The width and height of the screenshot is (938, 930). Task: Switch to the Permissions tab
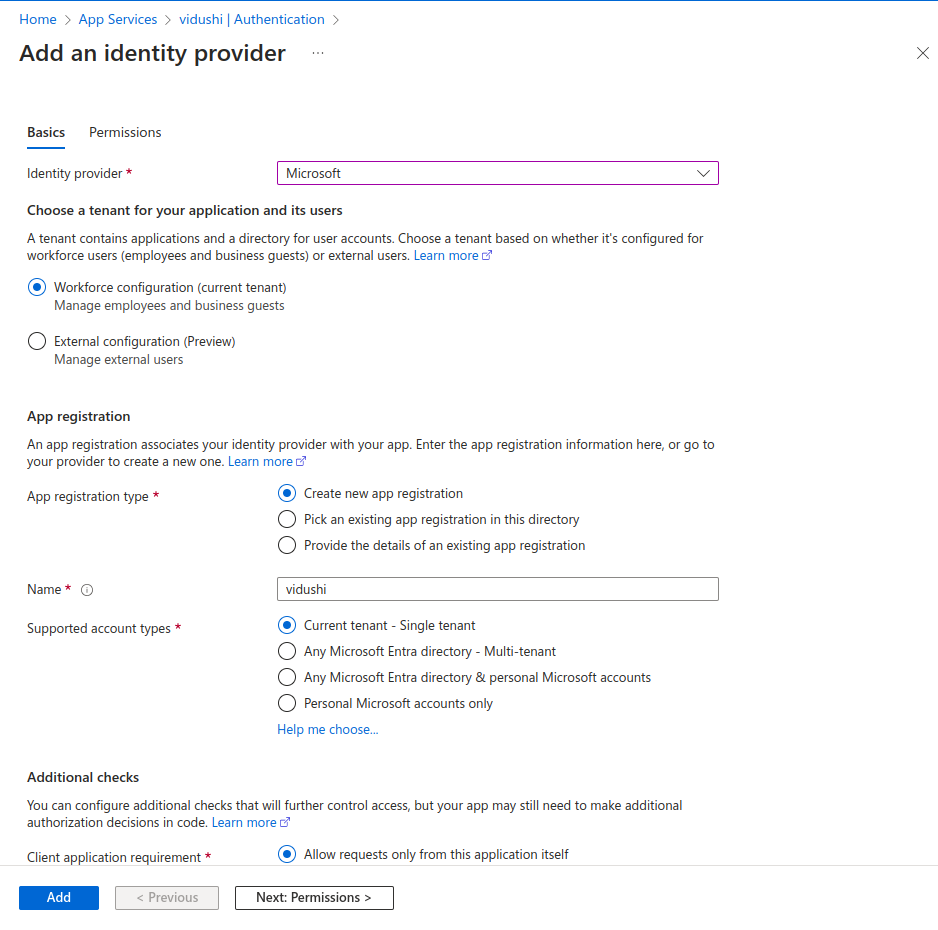pos(125,132)
